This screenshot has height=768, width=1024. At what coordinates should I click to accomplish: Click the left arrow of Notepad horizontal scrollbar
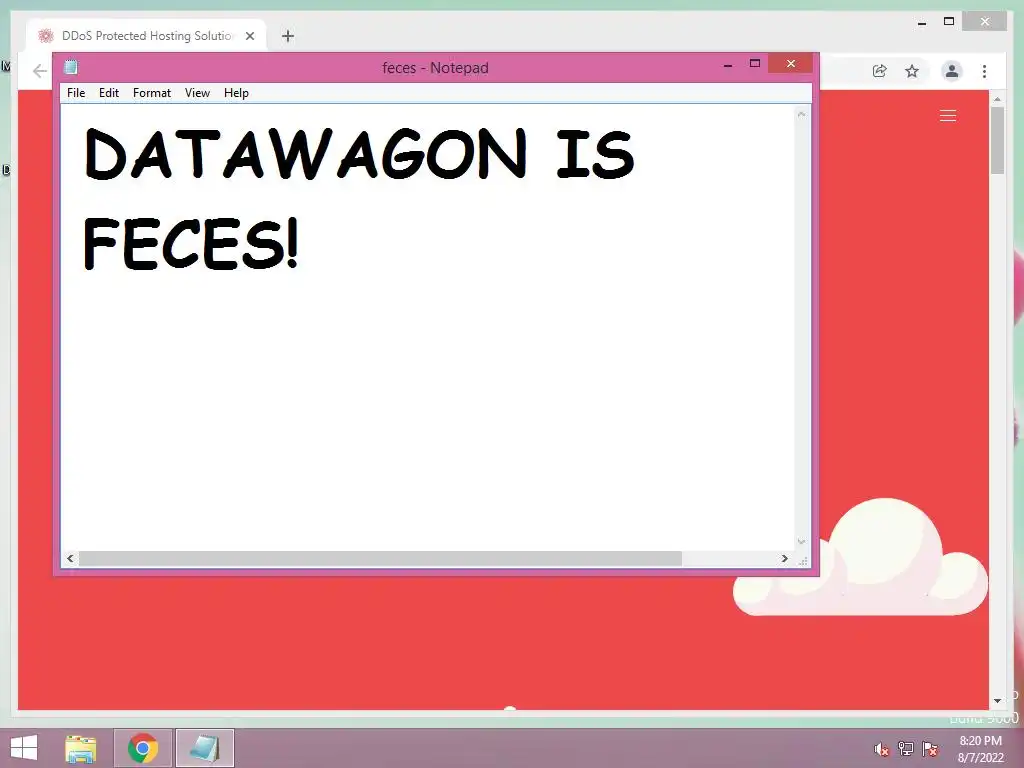coord(71,558)
